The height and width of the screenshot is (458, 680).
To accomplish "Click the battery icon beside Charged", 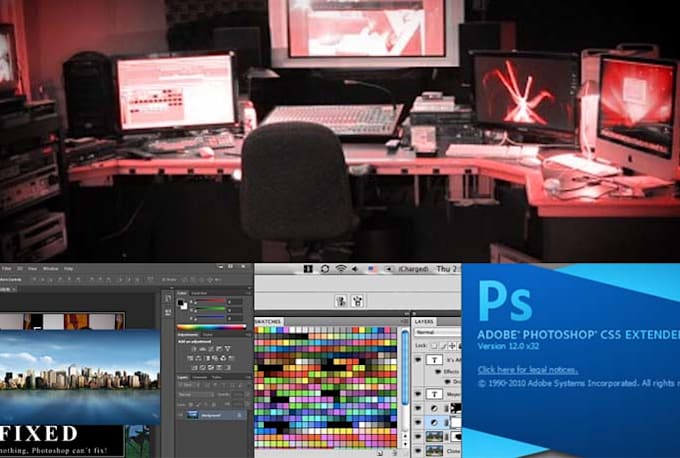I will (389, 269).
